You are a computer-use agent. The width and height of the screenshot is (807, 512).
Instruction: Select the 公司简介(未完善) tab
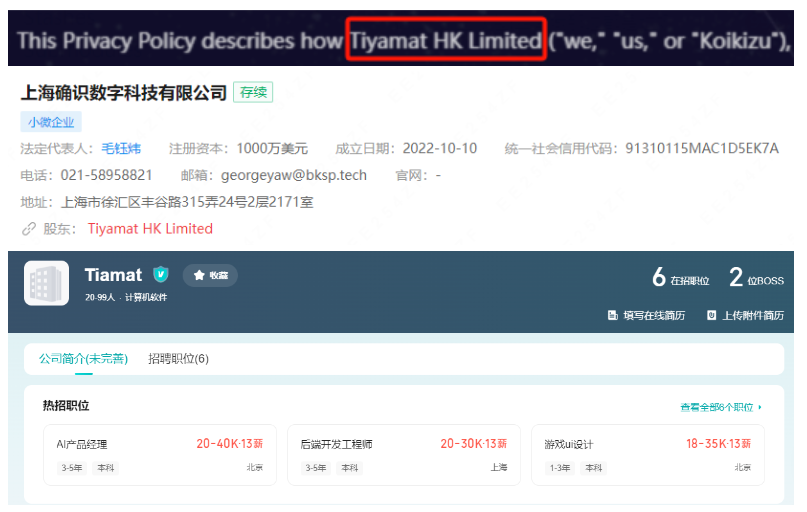(83, 359)
